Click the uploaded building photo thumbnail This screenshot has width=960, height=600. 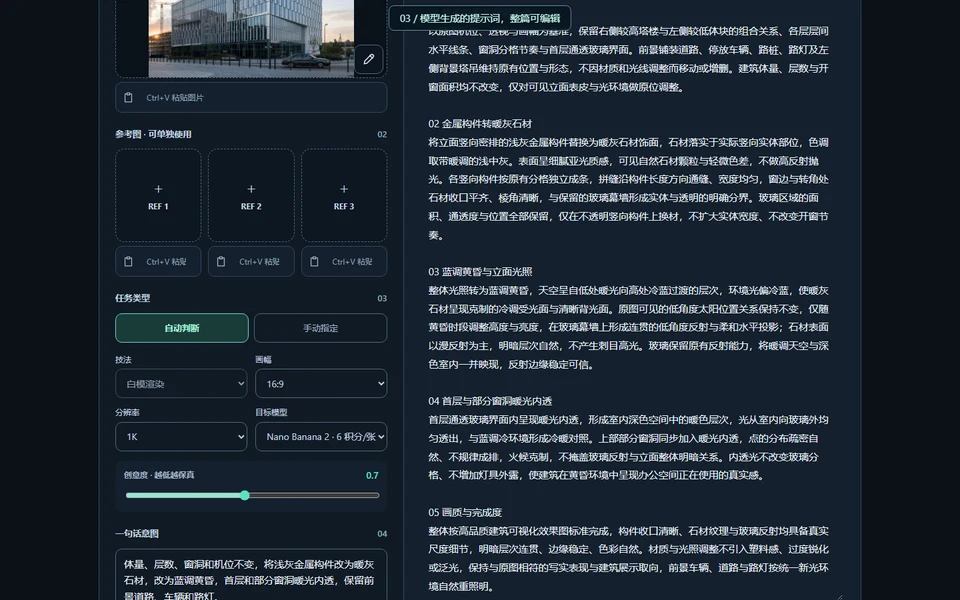point(251,38)
